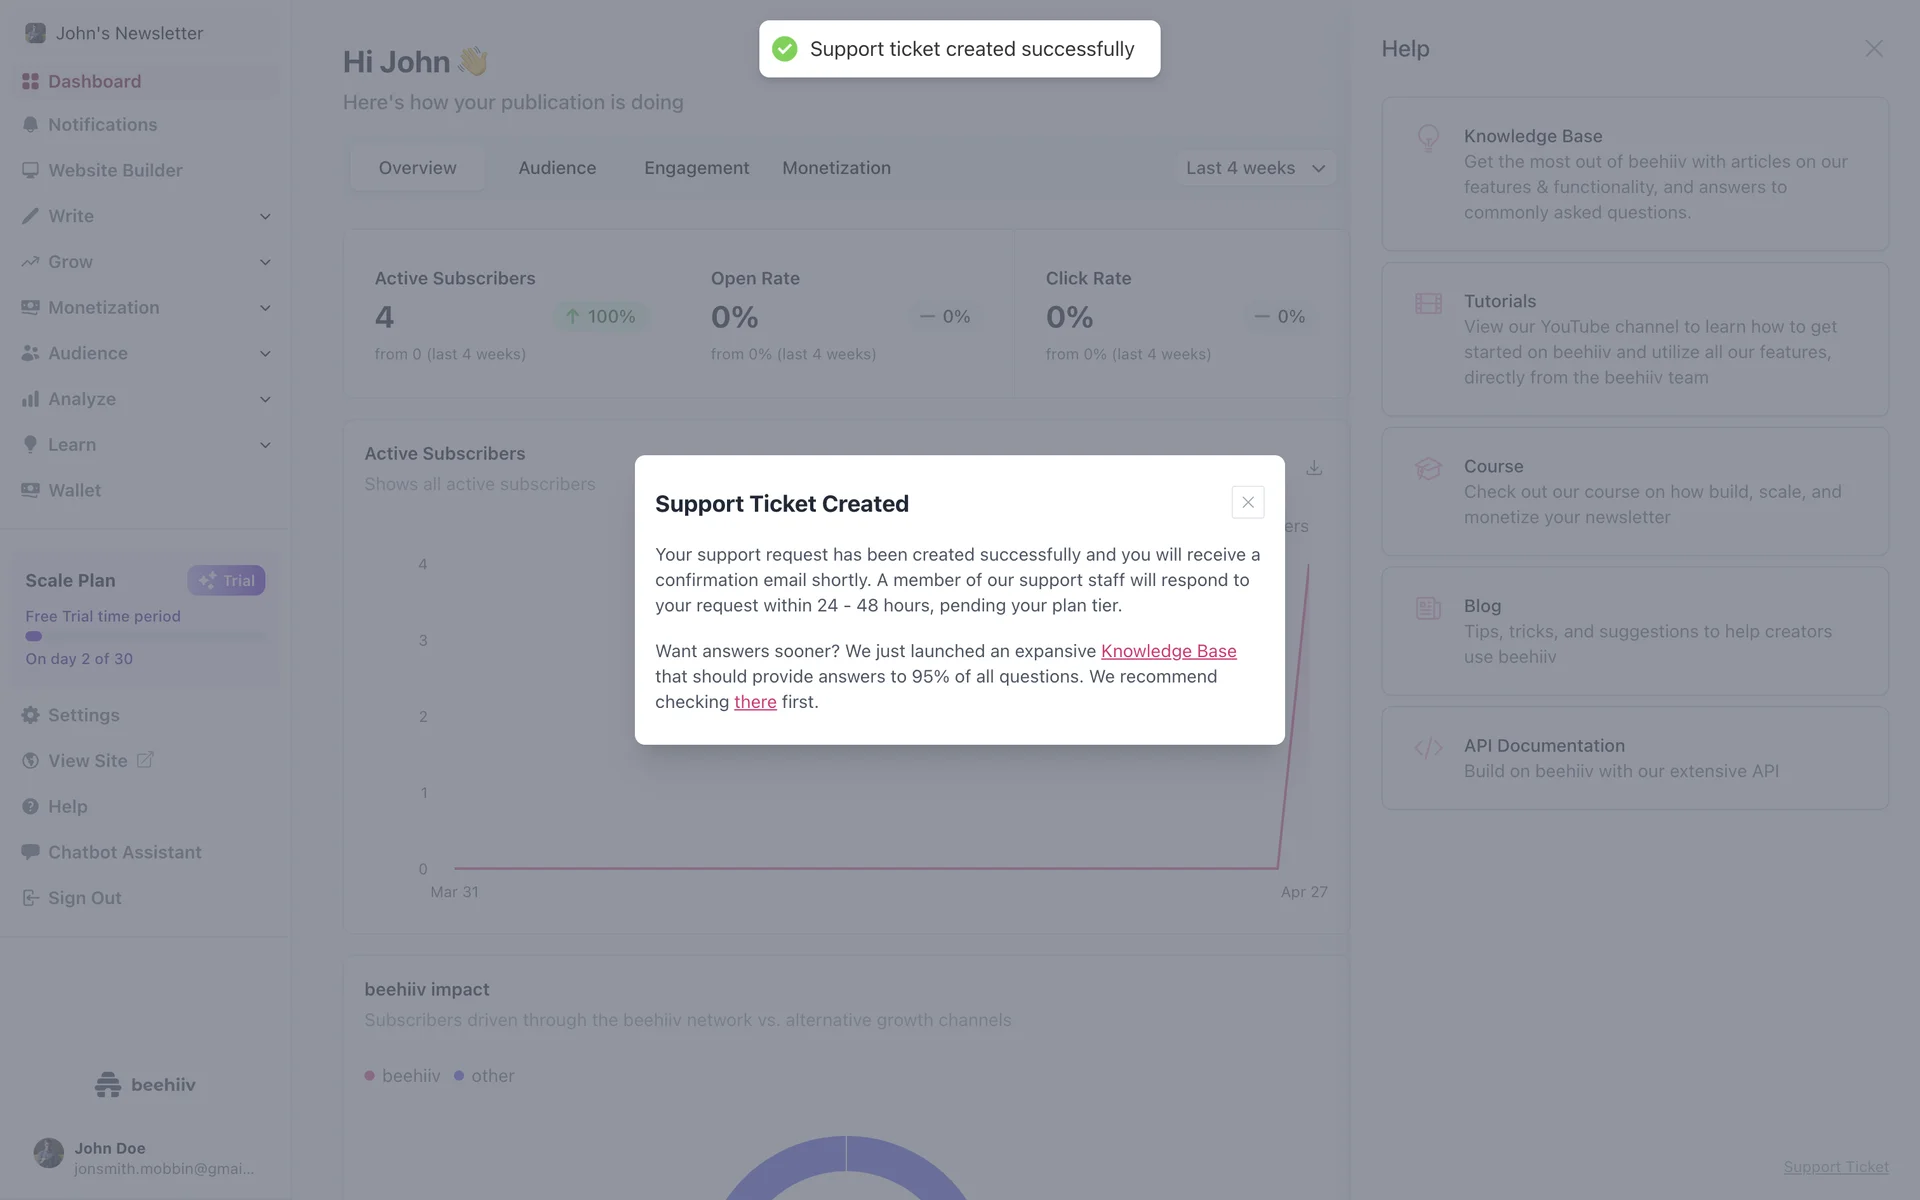The height and width of the screenshot is (1200, 1920).
Task: Close the Support Ticket Created dialog
Action: click(x=1248, y=502)
